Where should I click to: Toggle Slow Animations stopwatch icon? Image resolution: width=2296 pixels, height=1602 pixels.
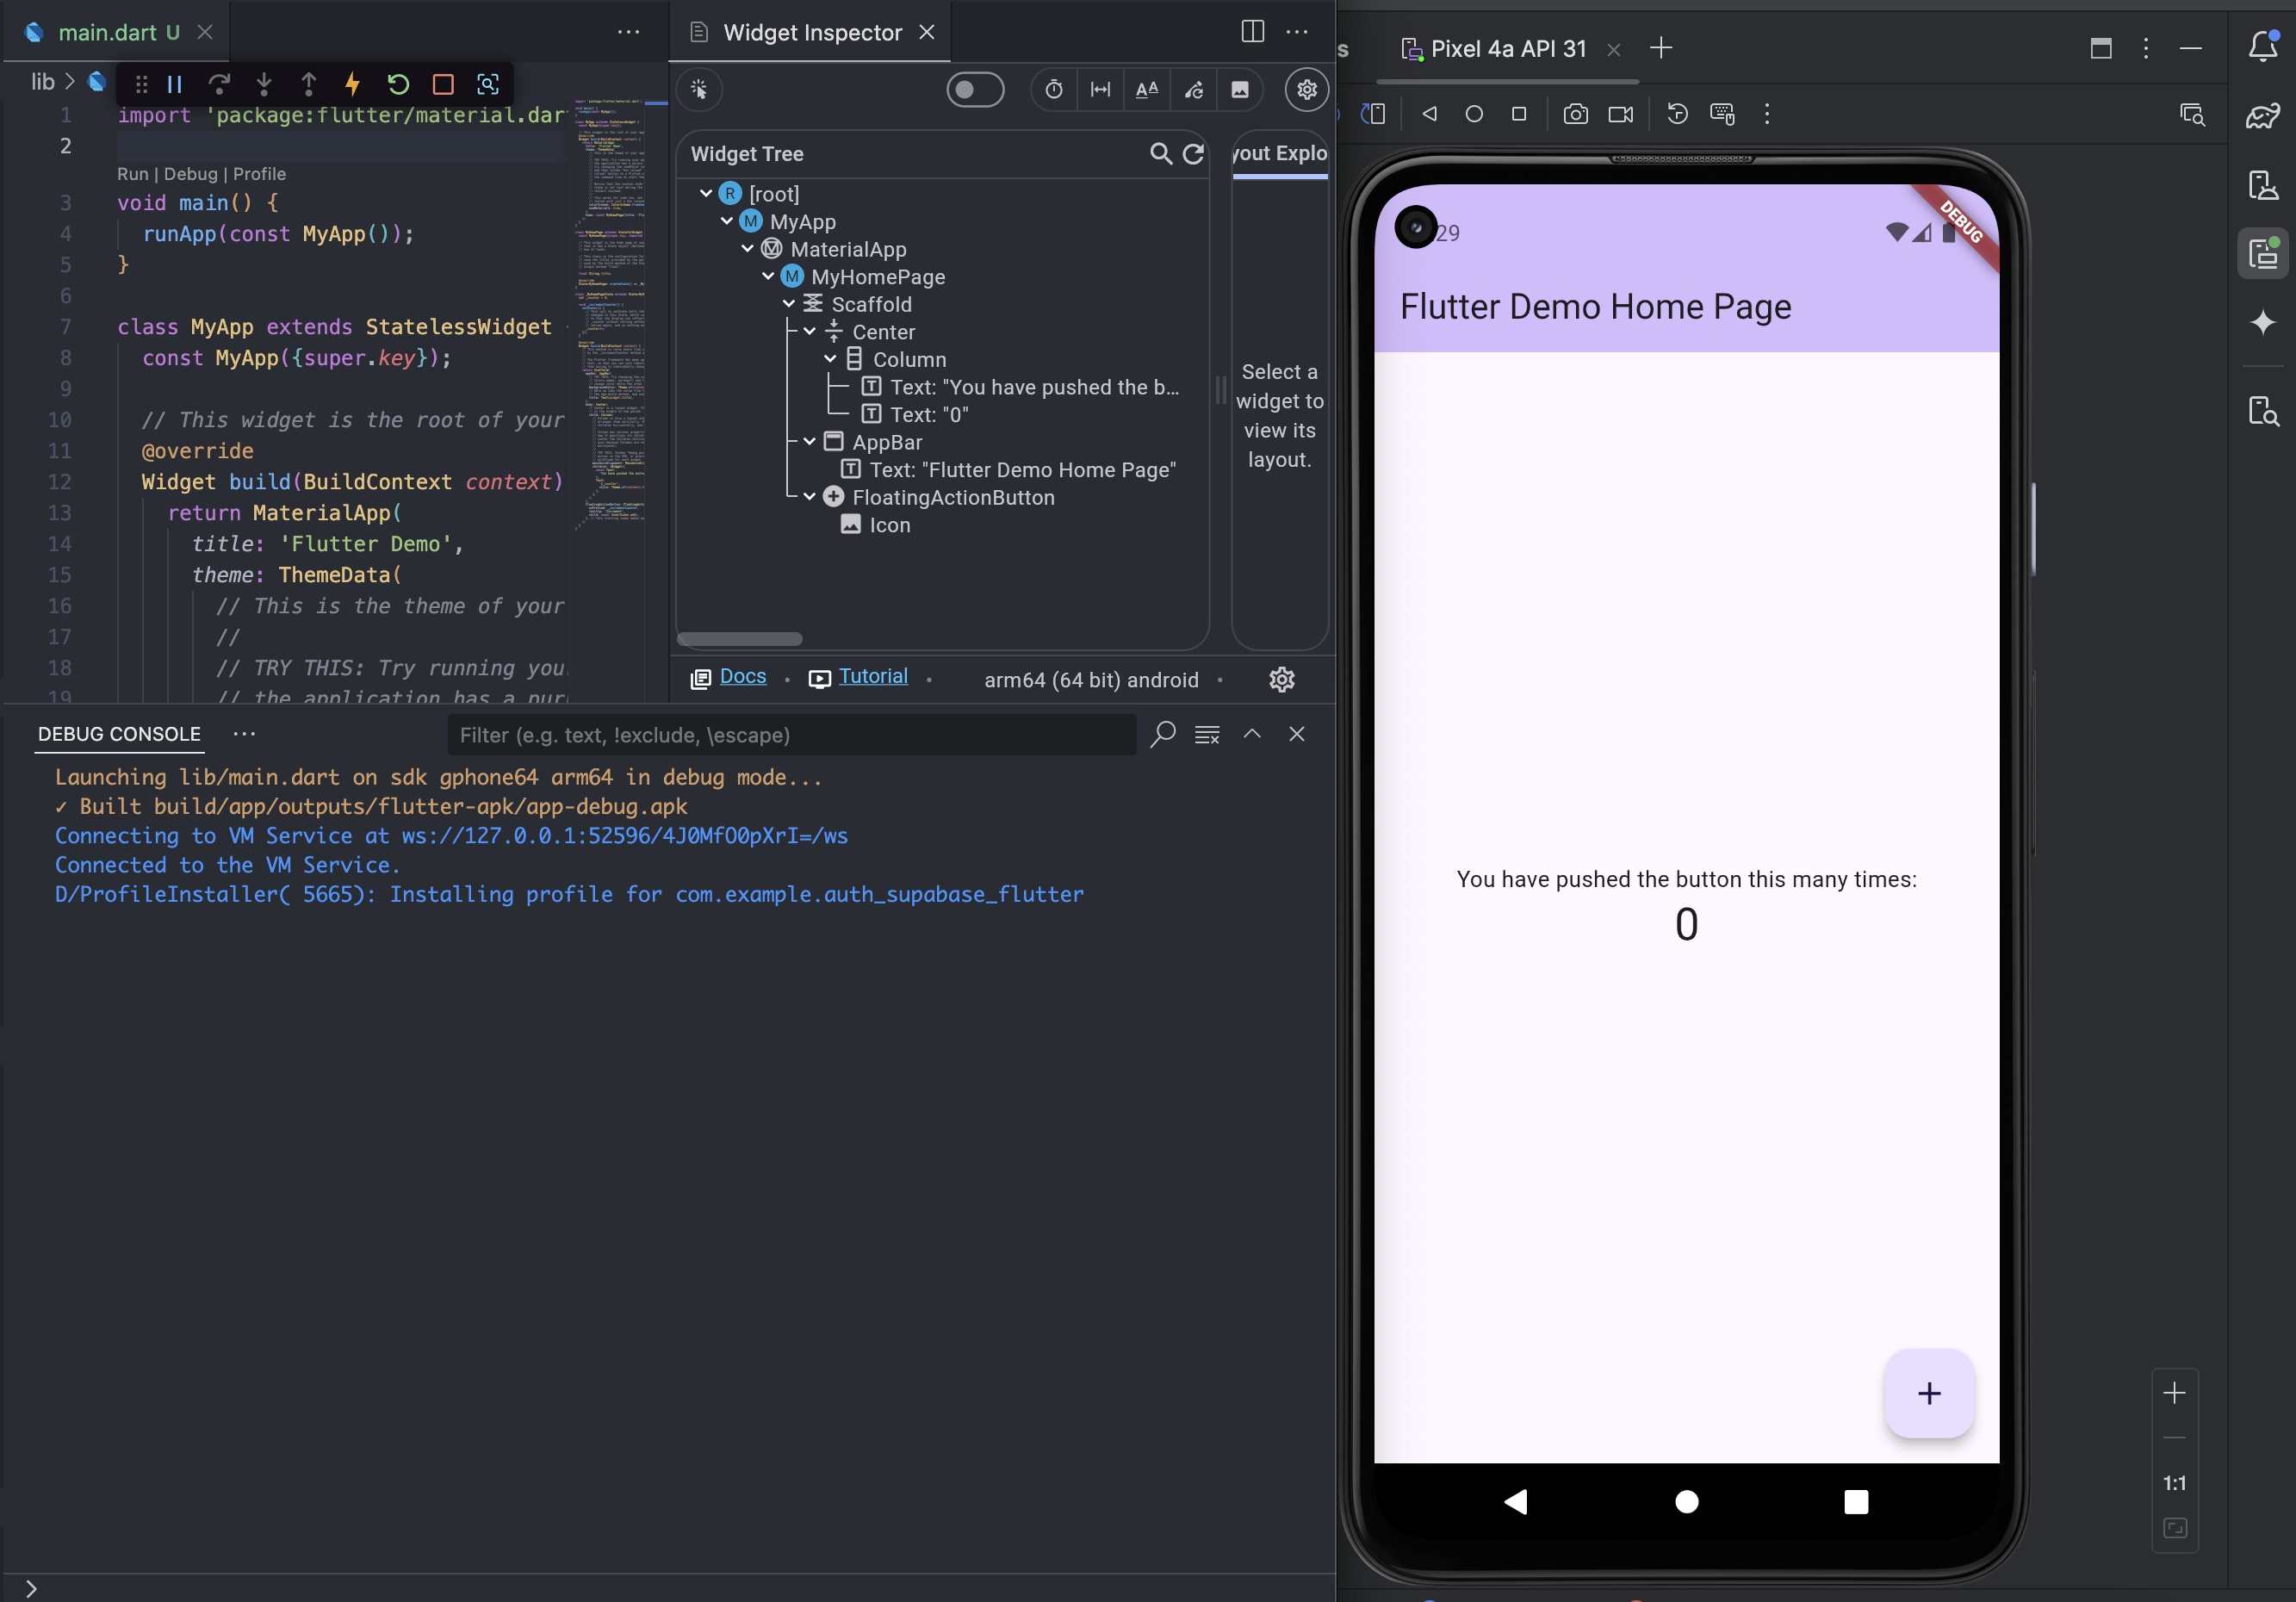(x=1054, y=90)
